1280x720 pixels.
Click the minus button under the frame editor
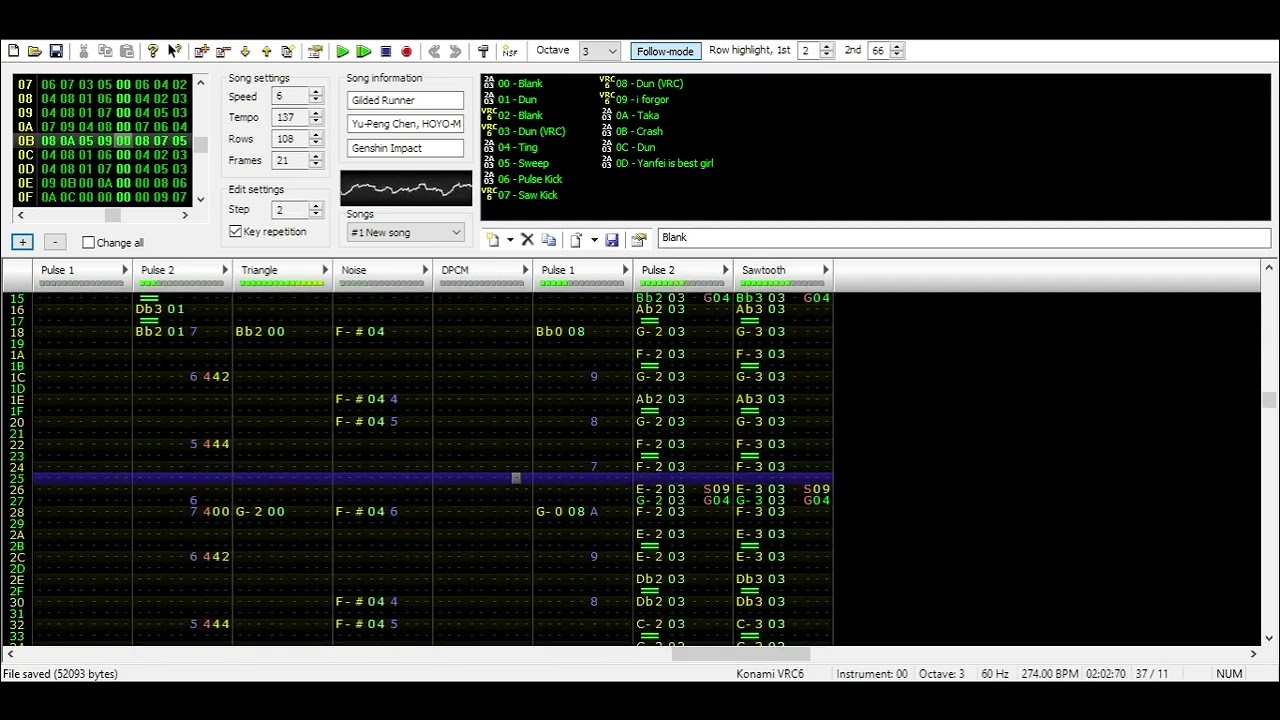click(56, 242)
